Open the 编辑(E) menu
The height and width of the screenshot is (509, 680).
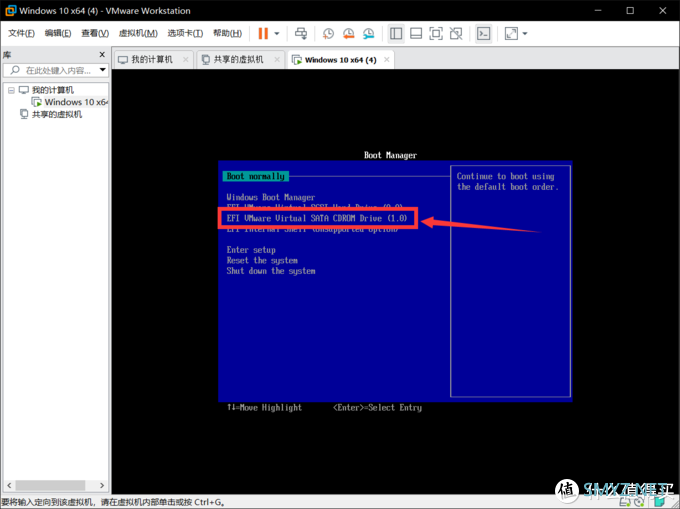click(58, 33)
